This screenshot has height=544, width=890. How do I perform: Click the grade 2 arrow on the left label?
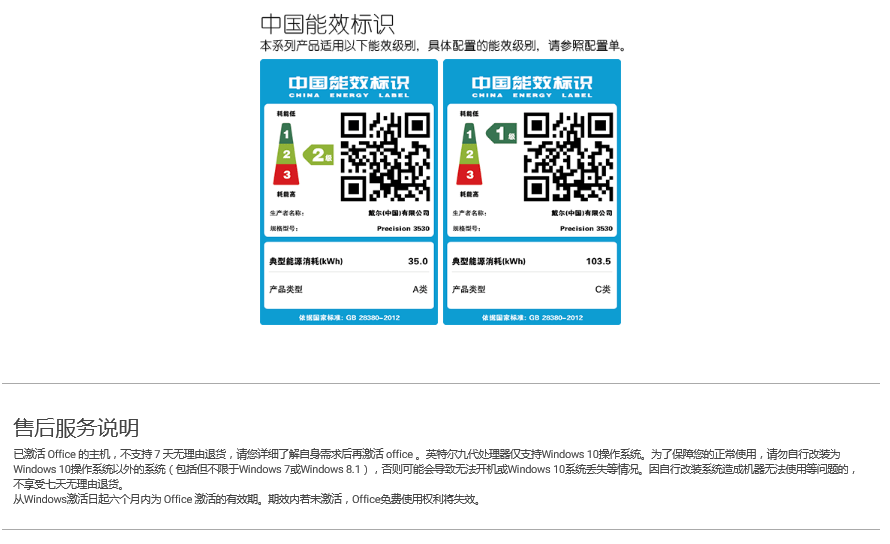tap(319, 154)
